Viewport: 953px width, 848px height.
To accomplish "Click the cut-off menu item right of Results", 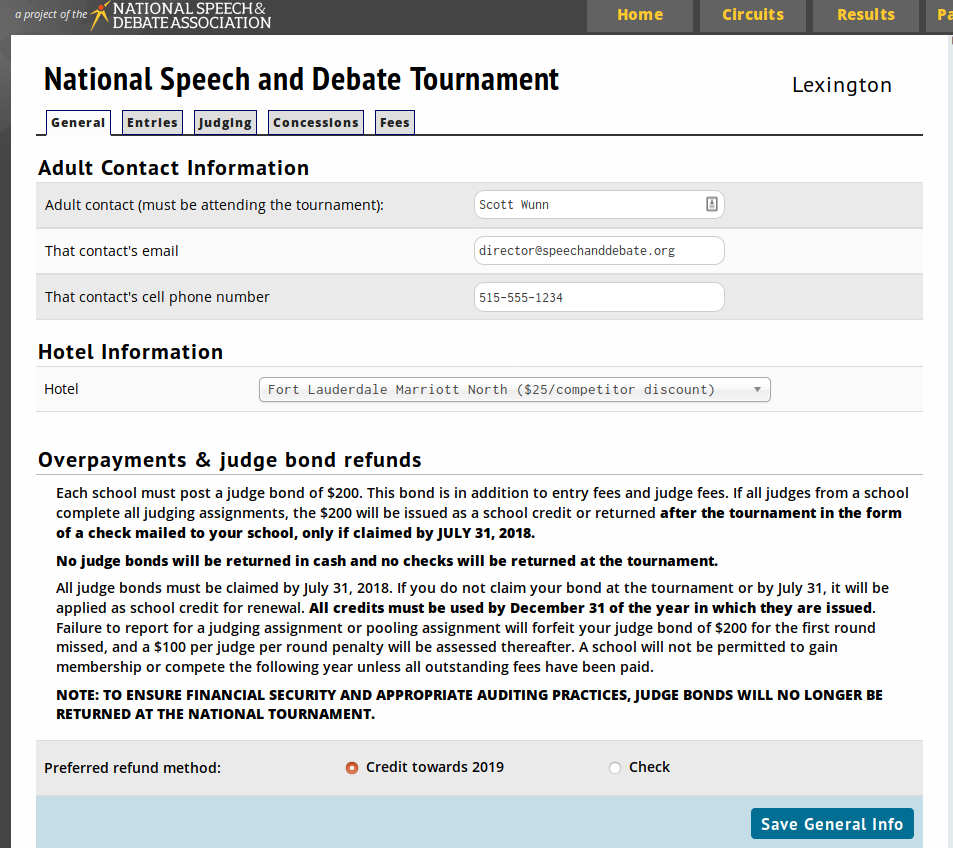I will (942, 15).
